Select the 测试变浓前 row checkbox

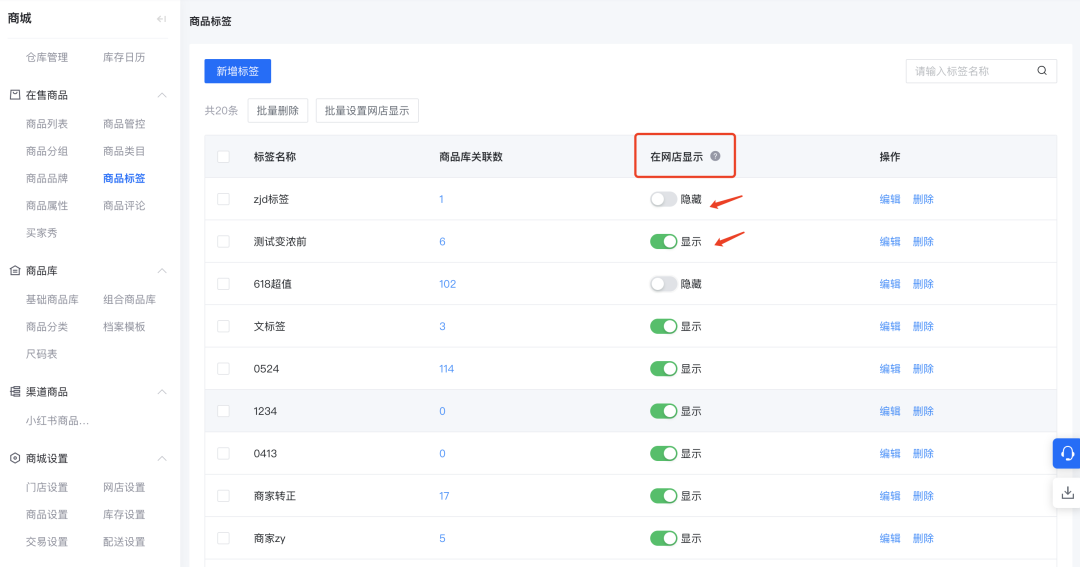(x=223, y=242)
